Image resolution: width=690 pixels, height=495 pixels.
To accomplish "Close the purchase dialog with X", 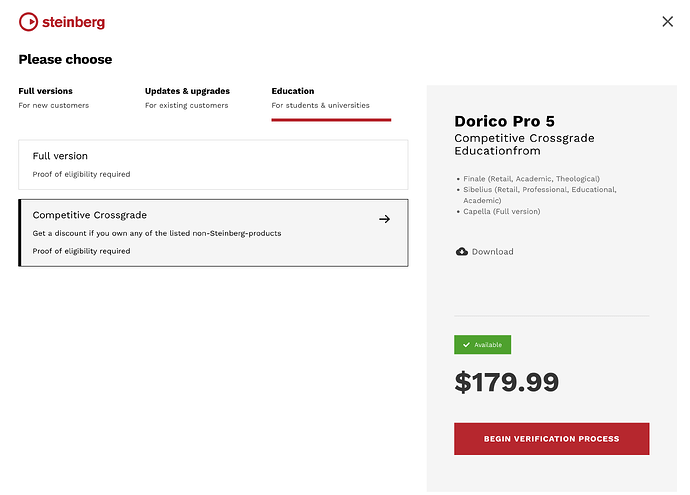I will [x=668, y=22].
